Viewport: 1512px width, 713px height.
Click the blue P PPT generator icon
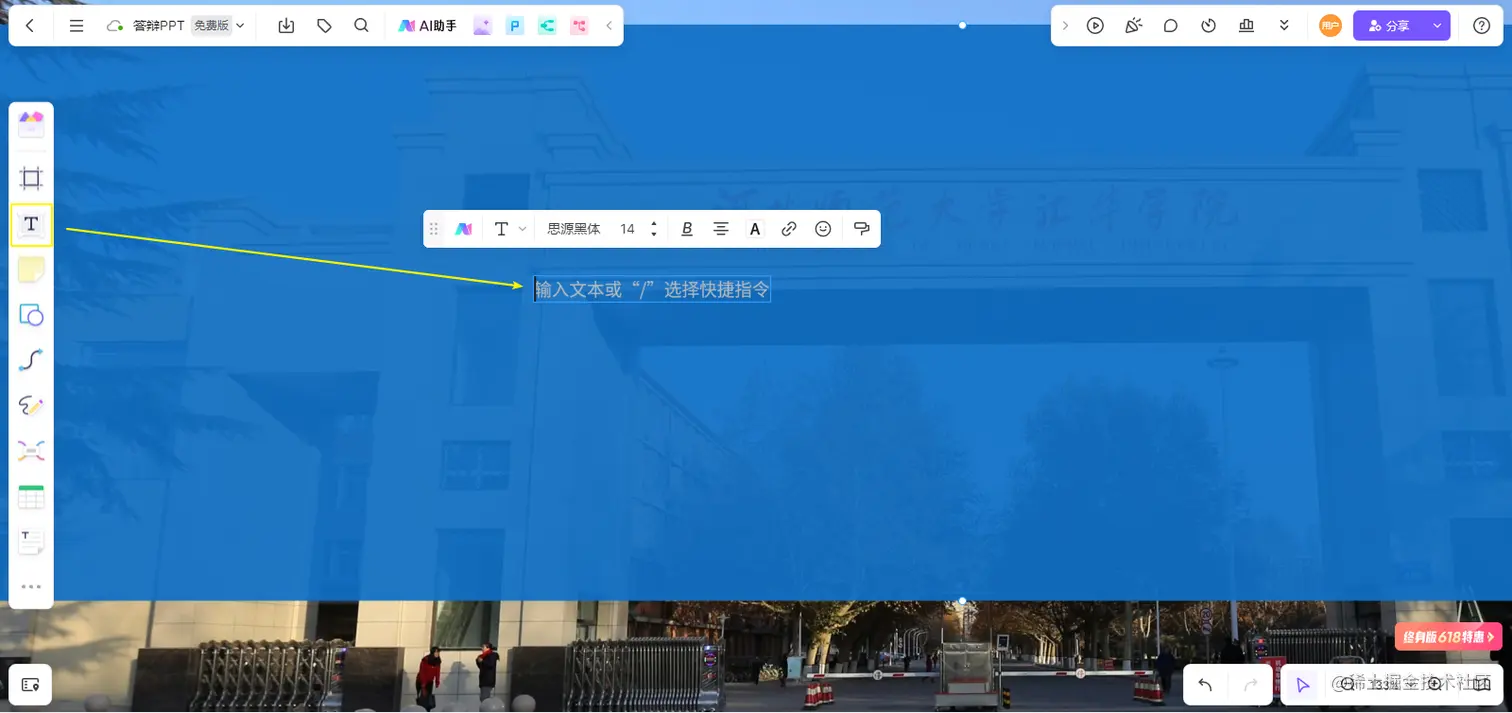(515, 26)
